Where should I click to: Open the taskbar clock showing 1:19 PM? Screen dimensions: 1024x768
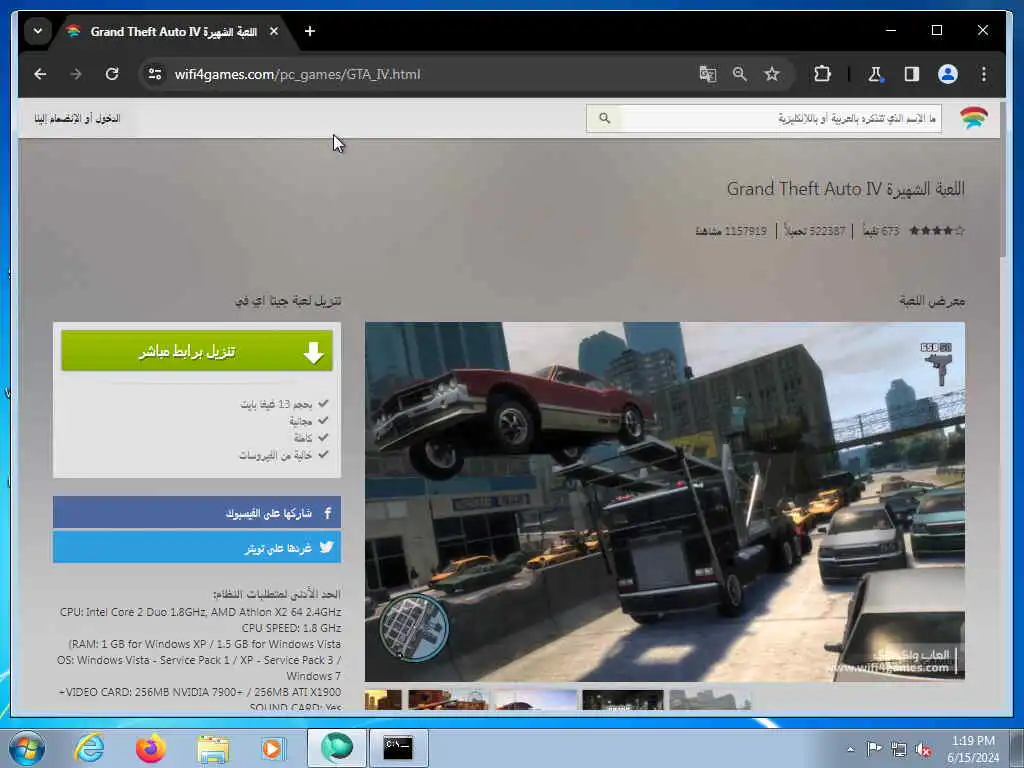pos(973,749)
